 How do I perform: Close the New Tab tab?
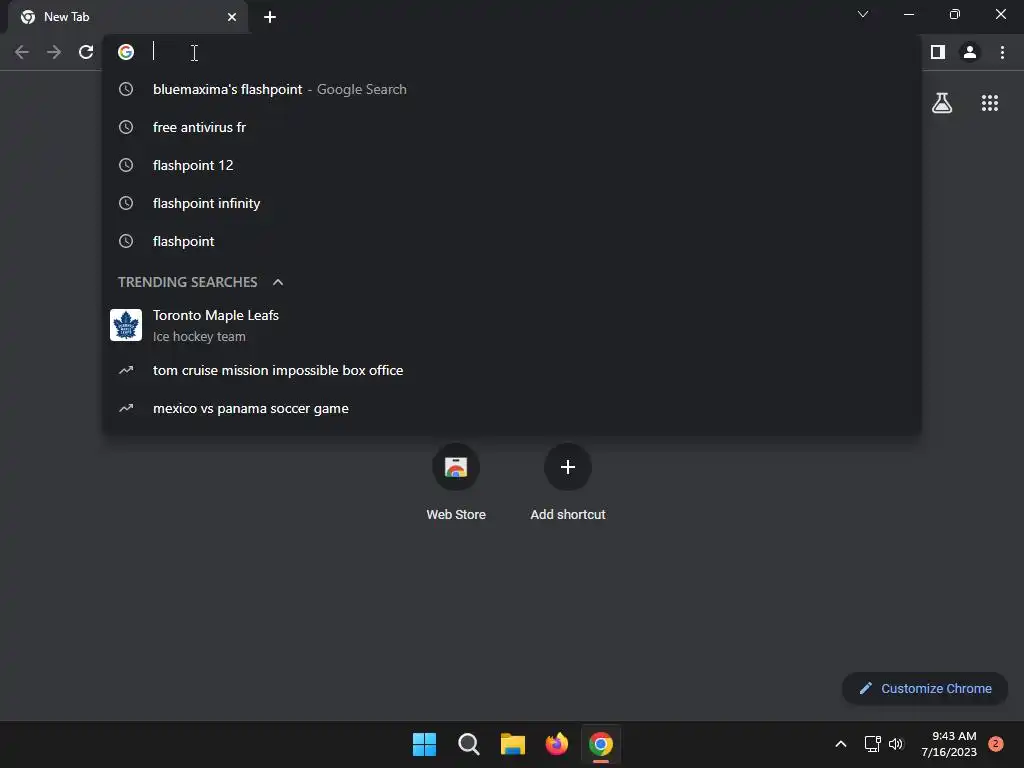[x=232, y=17]
